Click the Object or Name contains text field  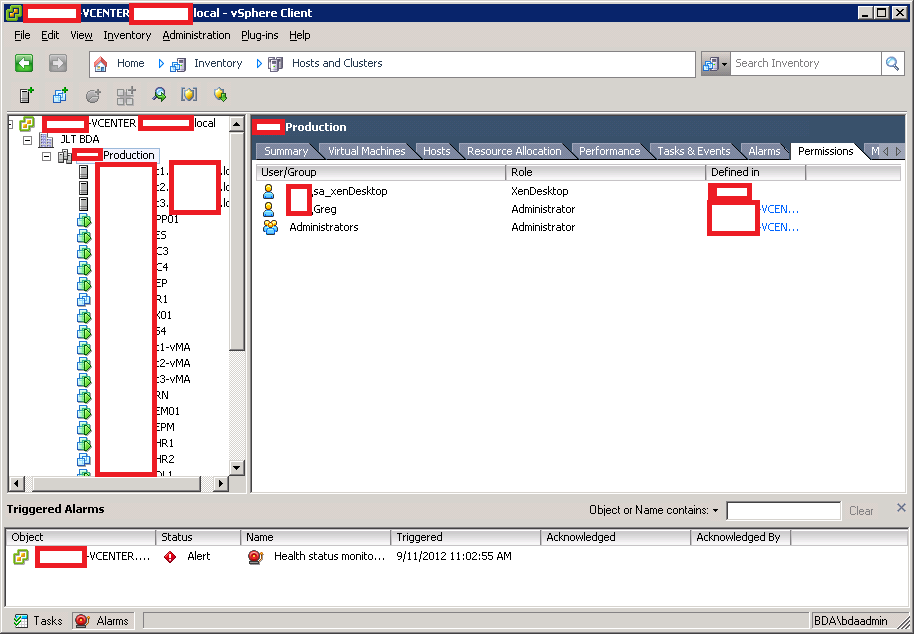tap(783, 511)
